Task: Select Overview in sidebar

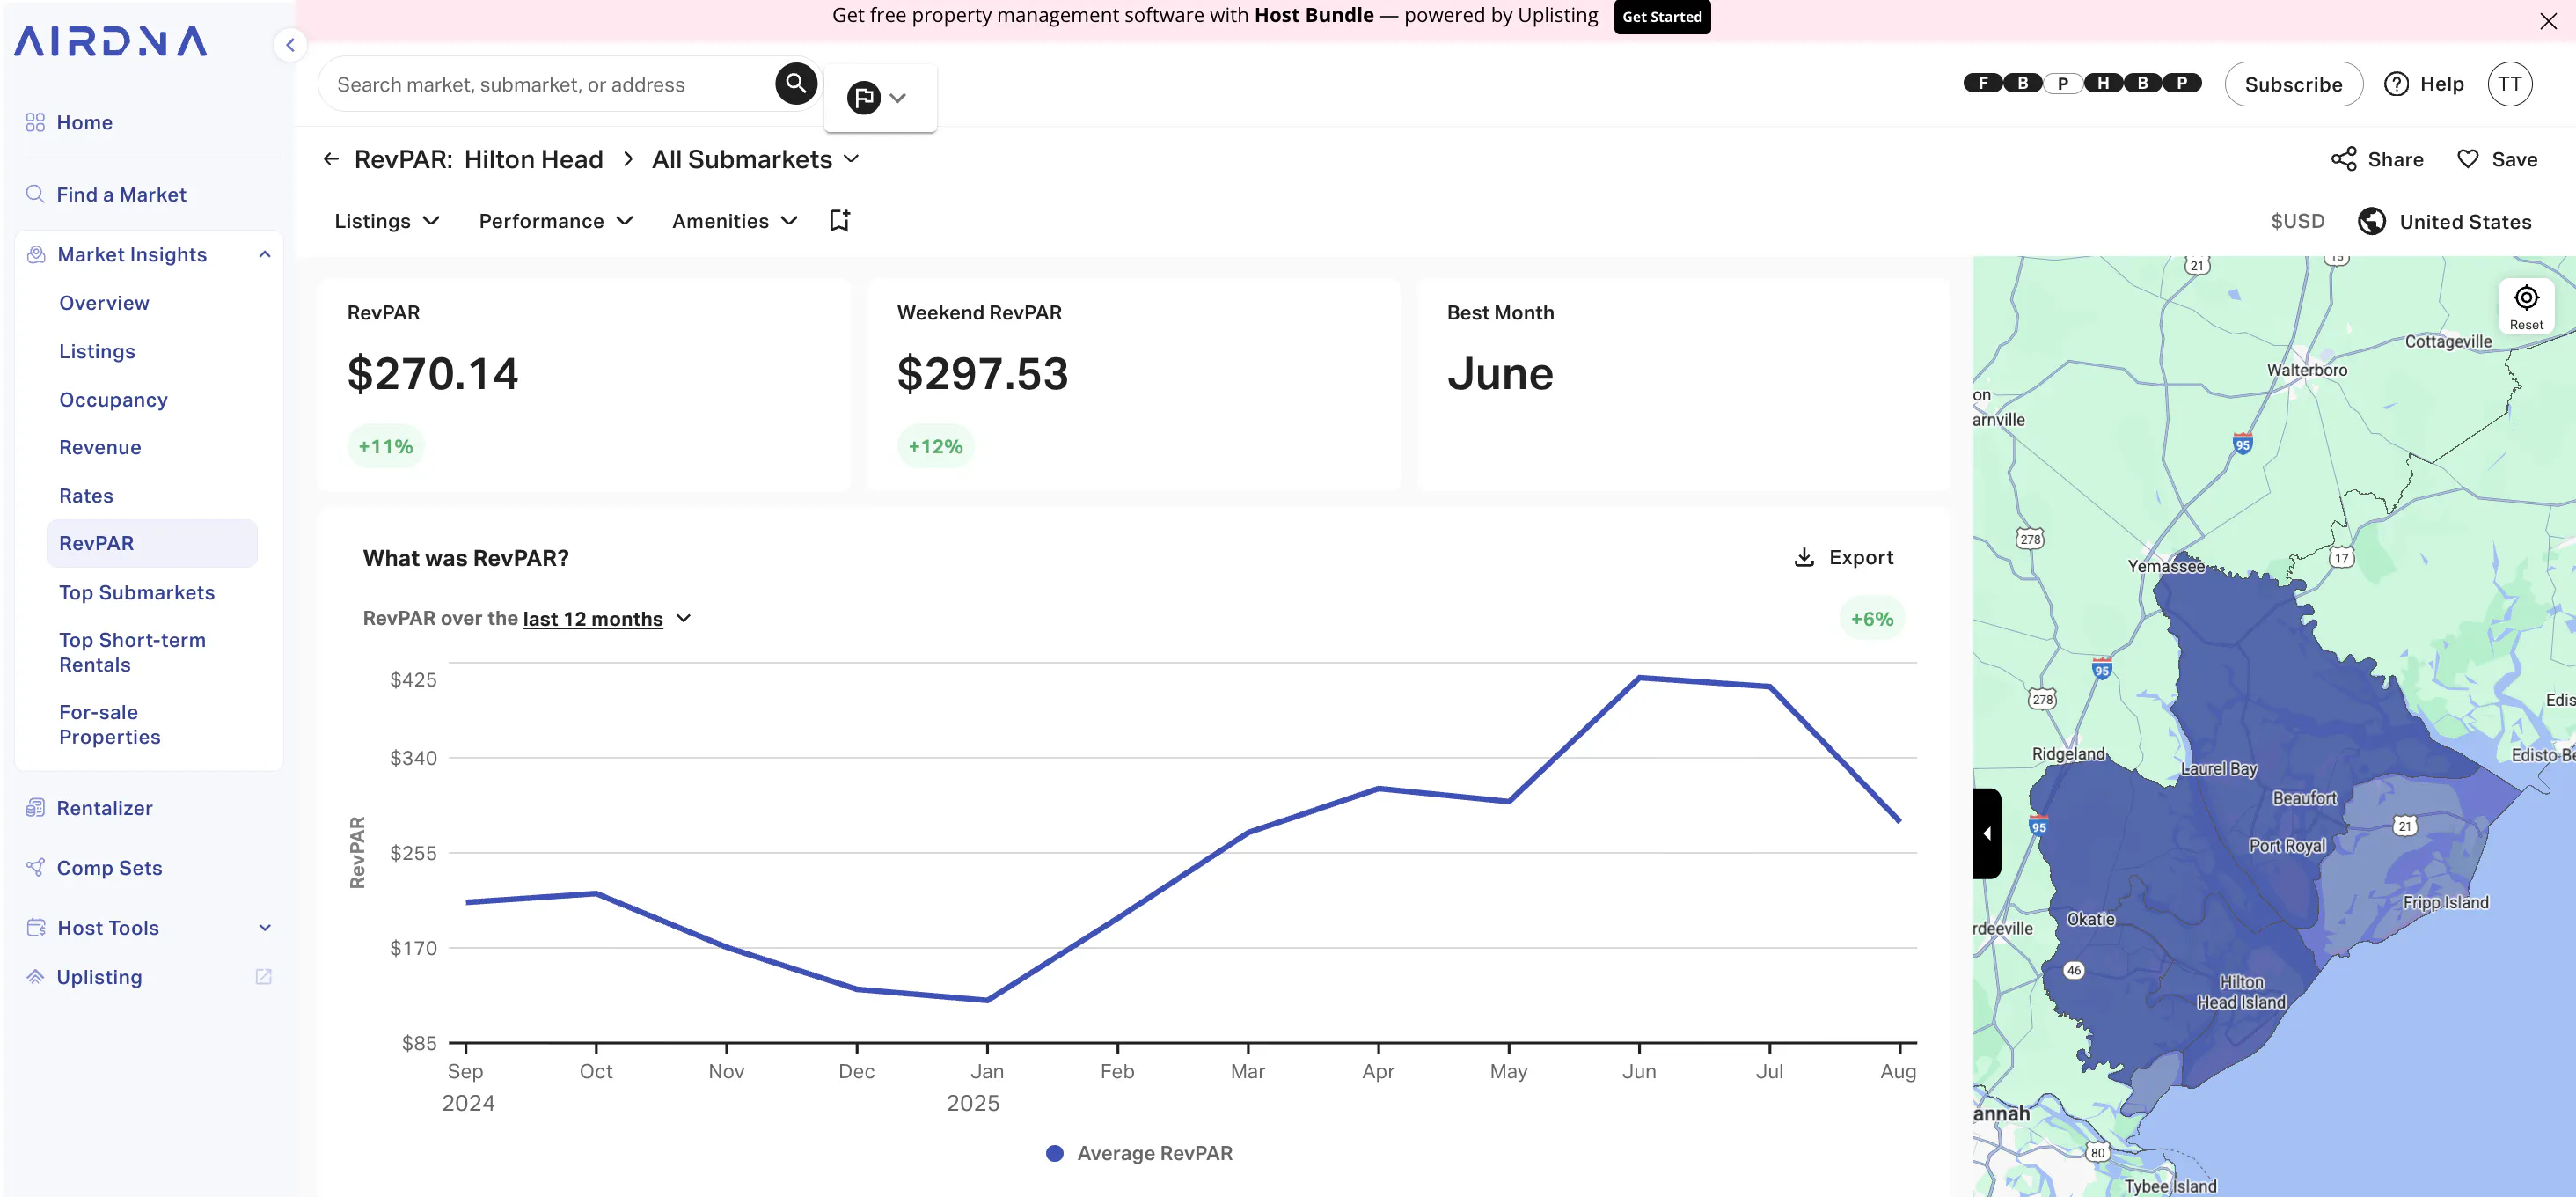Action: pos(104,303)
